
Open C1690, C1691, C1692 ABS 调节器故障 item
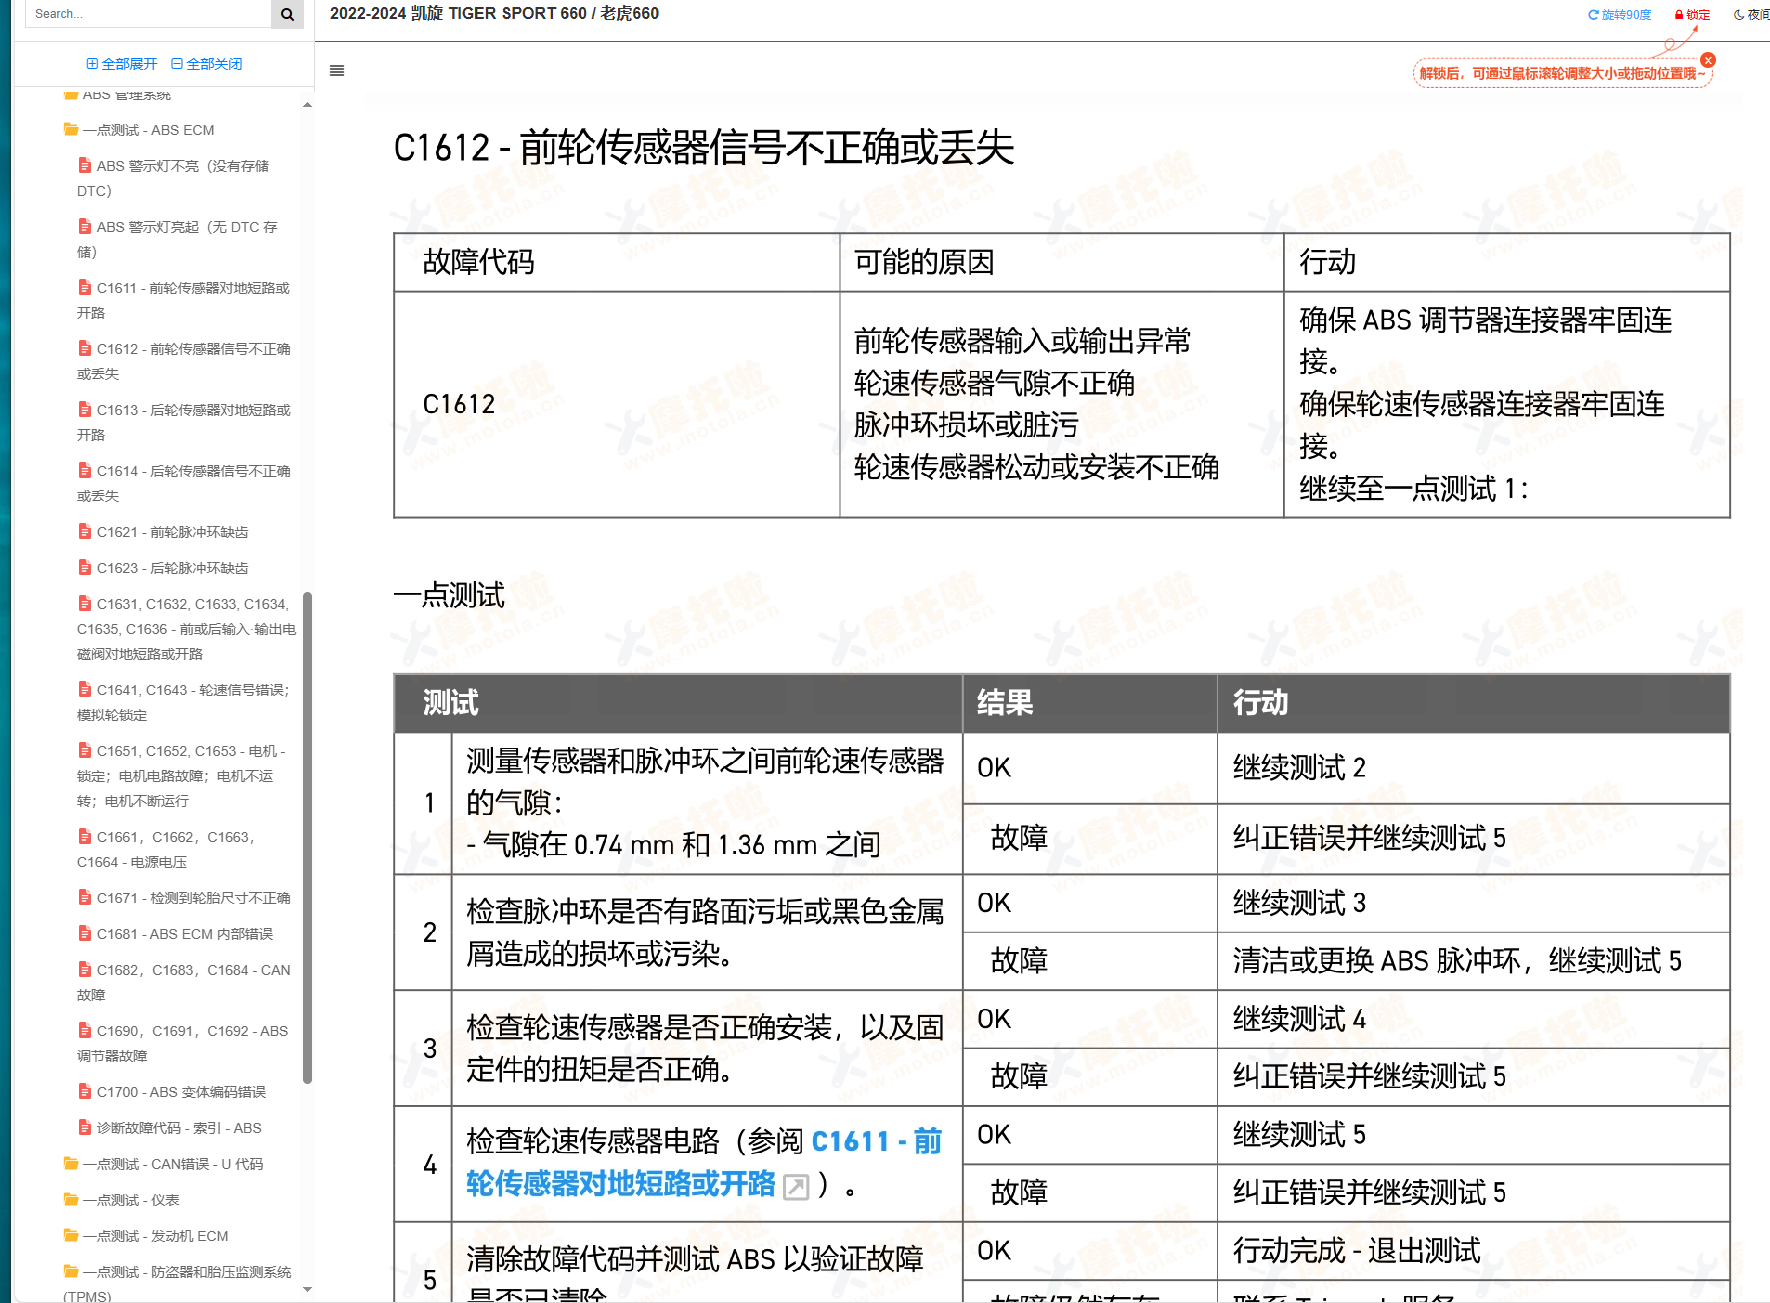coord(183,1043)
